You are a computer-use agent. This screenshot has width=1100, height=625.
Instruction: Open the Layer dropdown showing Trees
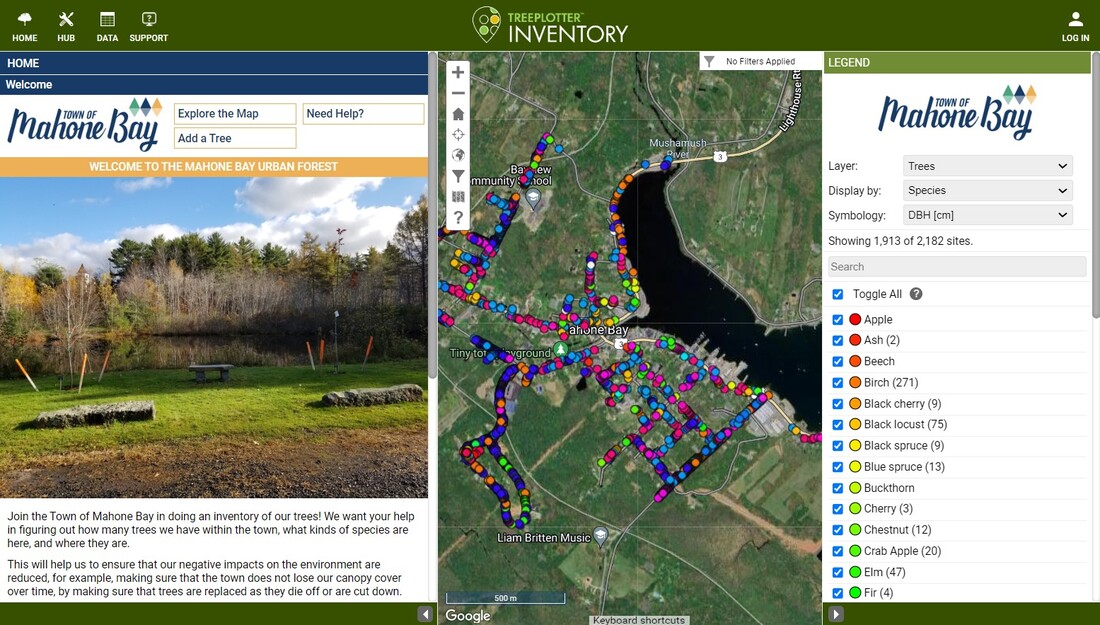point(988,166)
